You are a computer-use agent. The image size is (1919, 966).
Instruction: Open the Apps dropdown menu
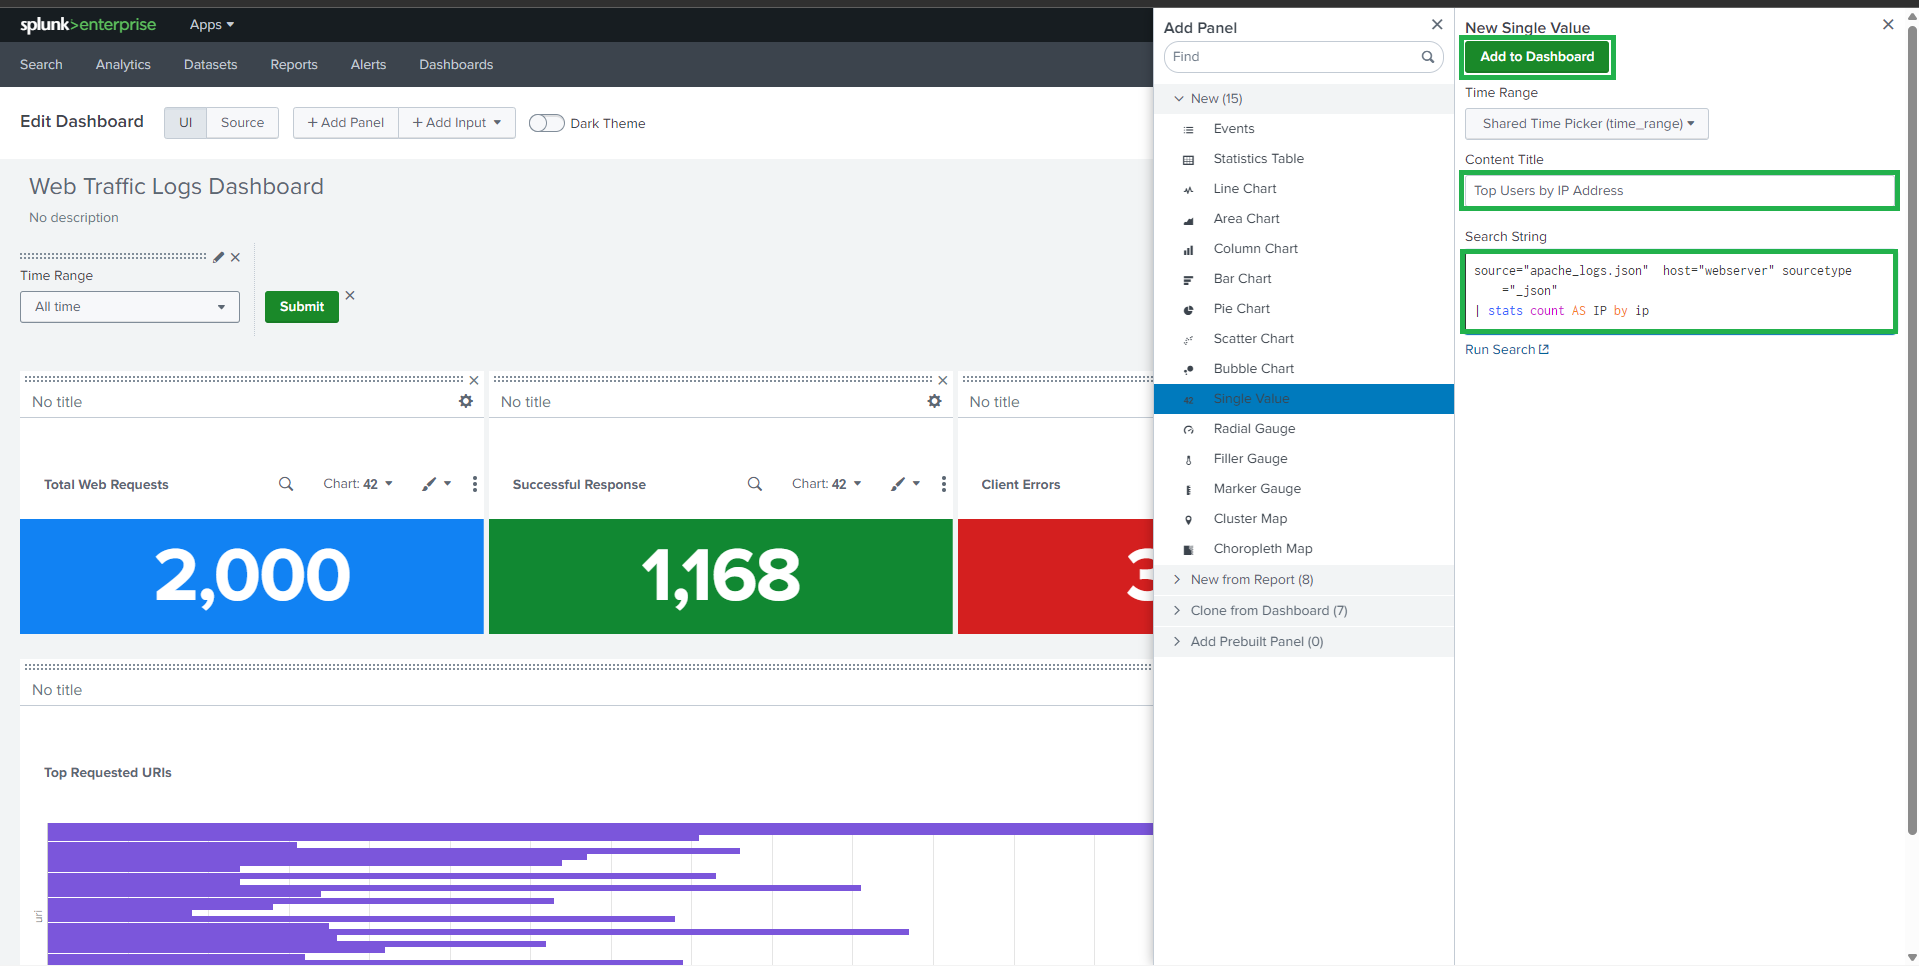coord(212,25)
